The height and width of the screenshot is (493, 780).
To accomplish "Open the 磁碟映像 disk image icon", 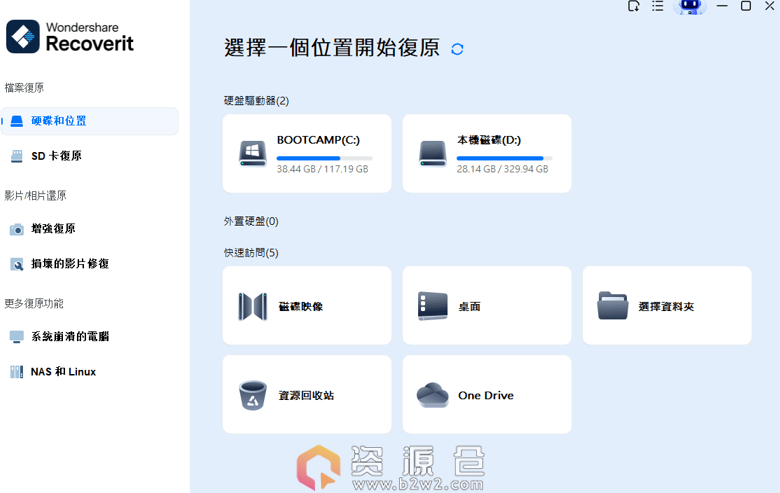I will tap(253, 306).
